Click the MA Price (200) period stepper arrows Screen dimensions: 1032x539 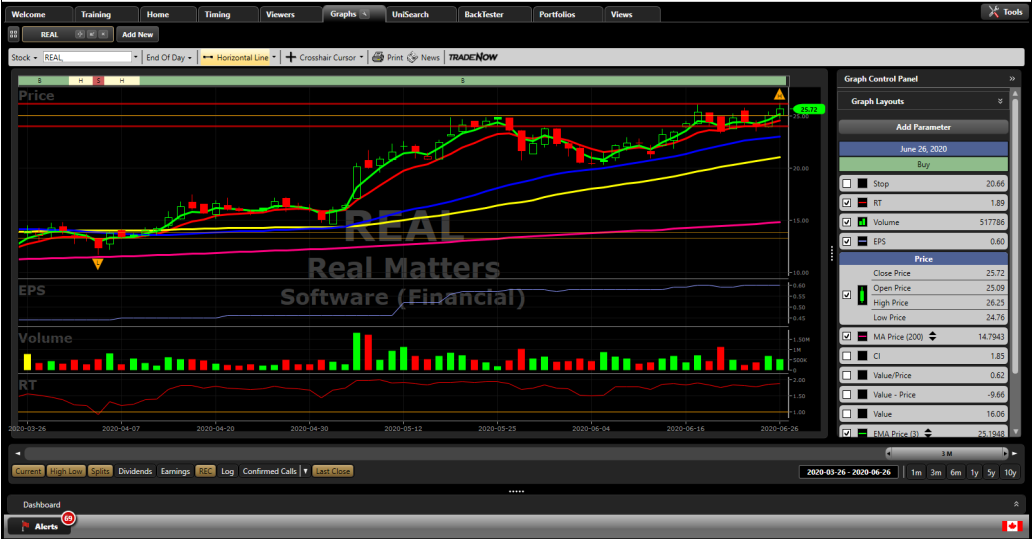pos(932,336)
